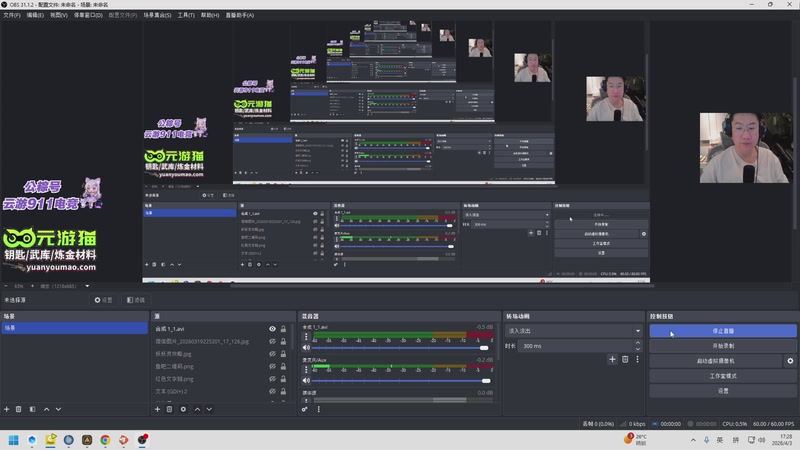Screen dimensions: 800x450
Task: Select the highlighted scene in the Scenes list
Action: [74, 328]
